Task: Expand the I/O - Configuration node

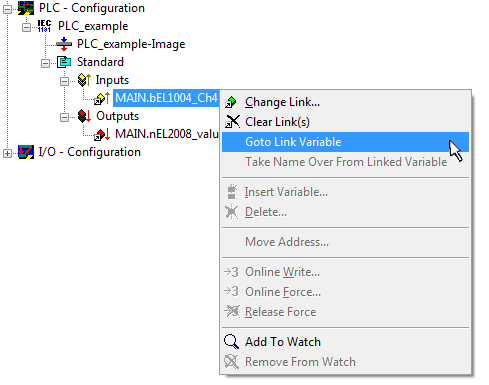Action: (7, 153)
